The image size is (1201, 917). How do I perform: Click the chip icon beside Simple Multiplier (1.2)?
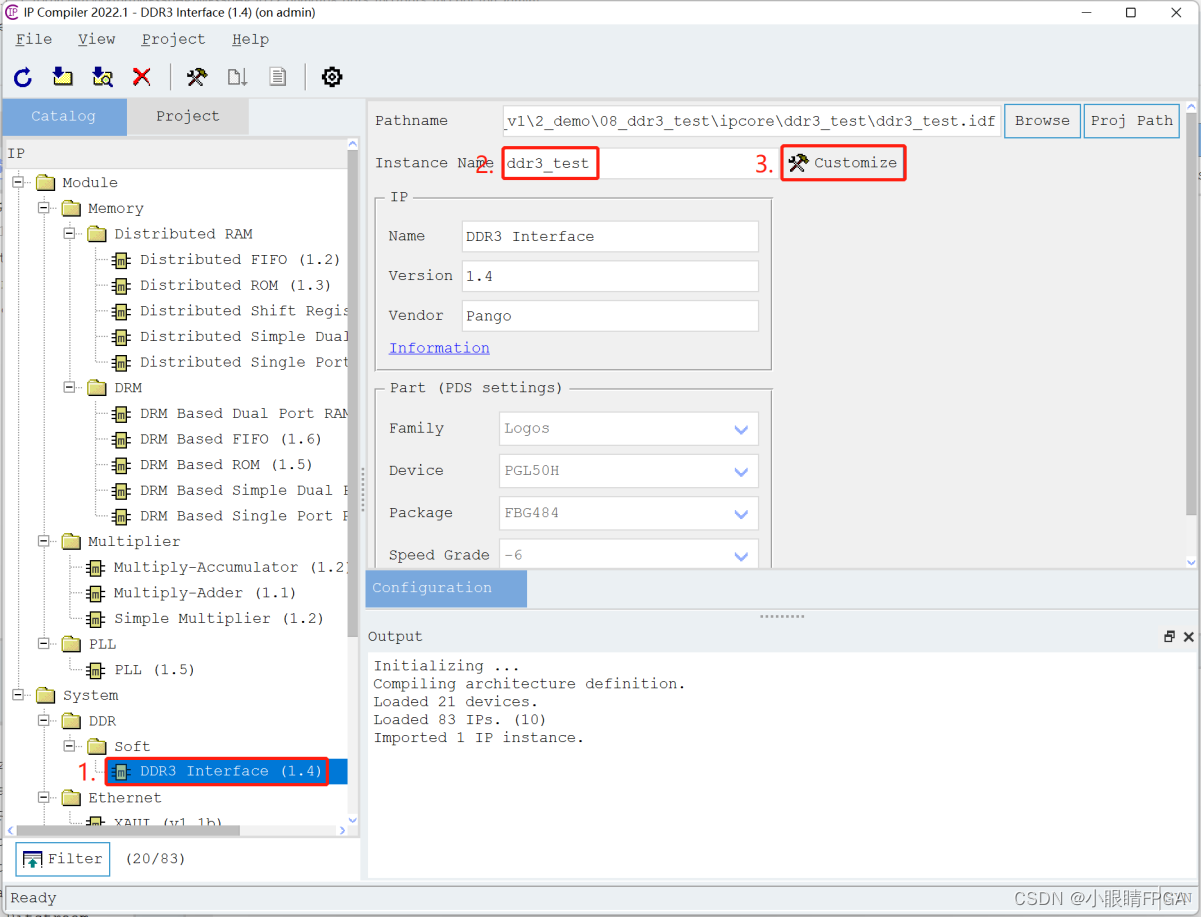click(96, 619)
